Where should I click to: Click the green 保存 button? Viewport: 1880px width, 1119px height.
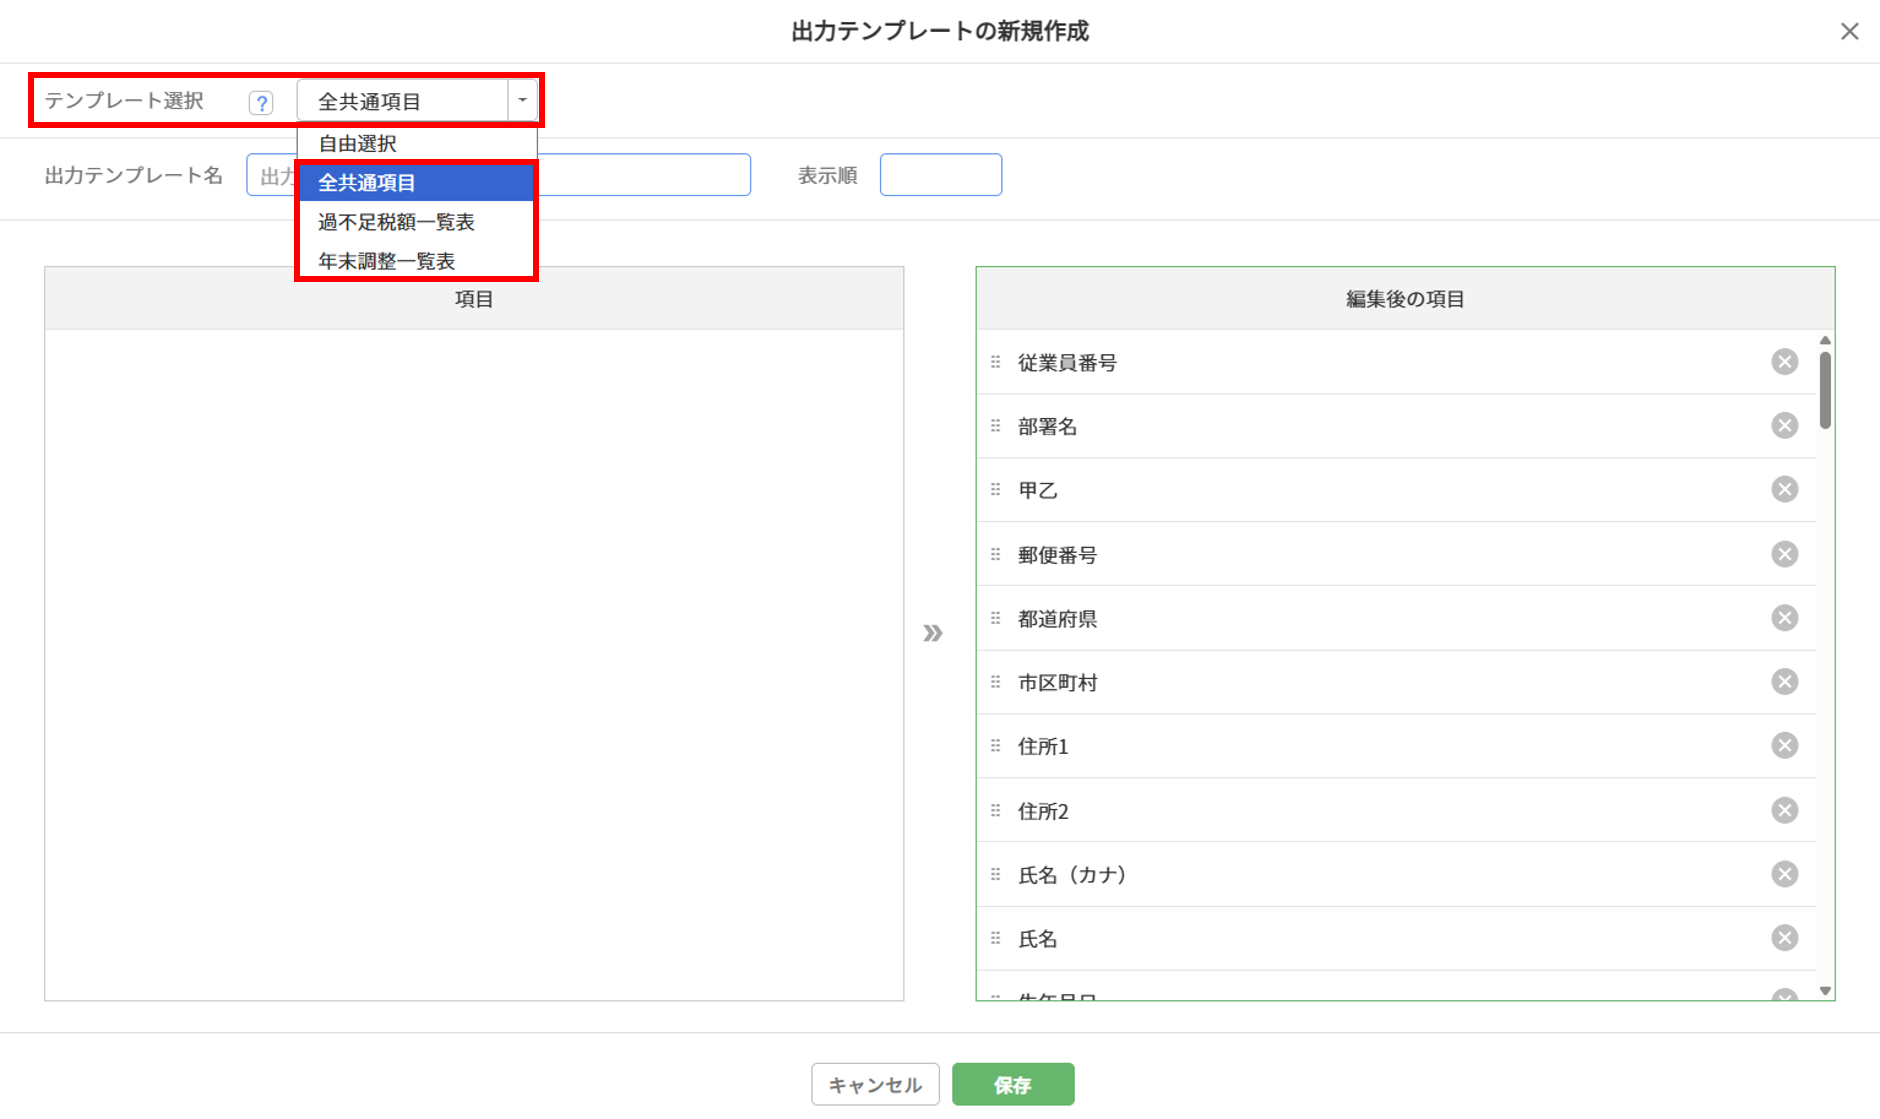pyautogui.click(x=1012, y=1085)
